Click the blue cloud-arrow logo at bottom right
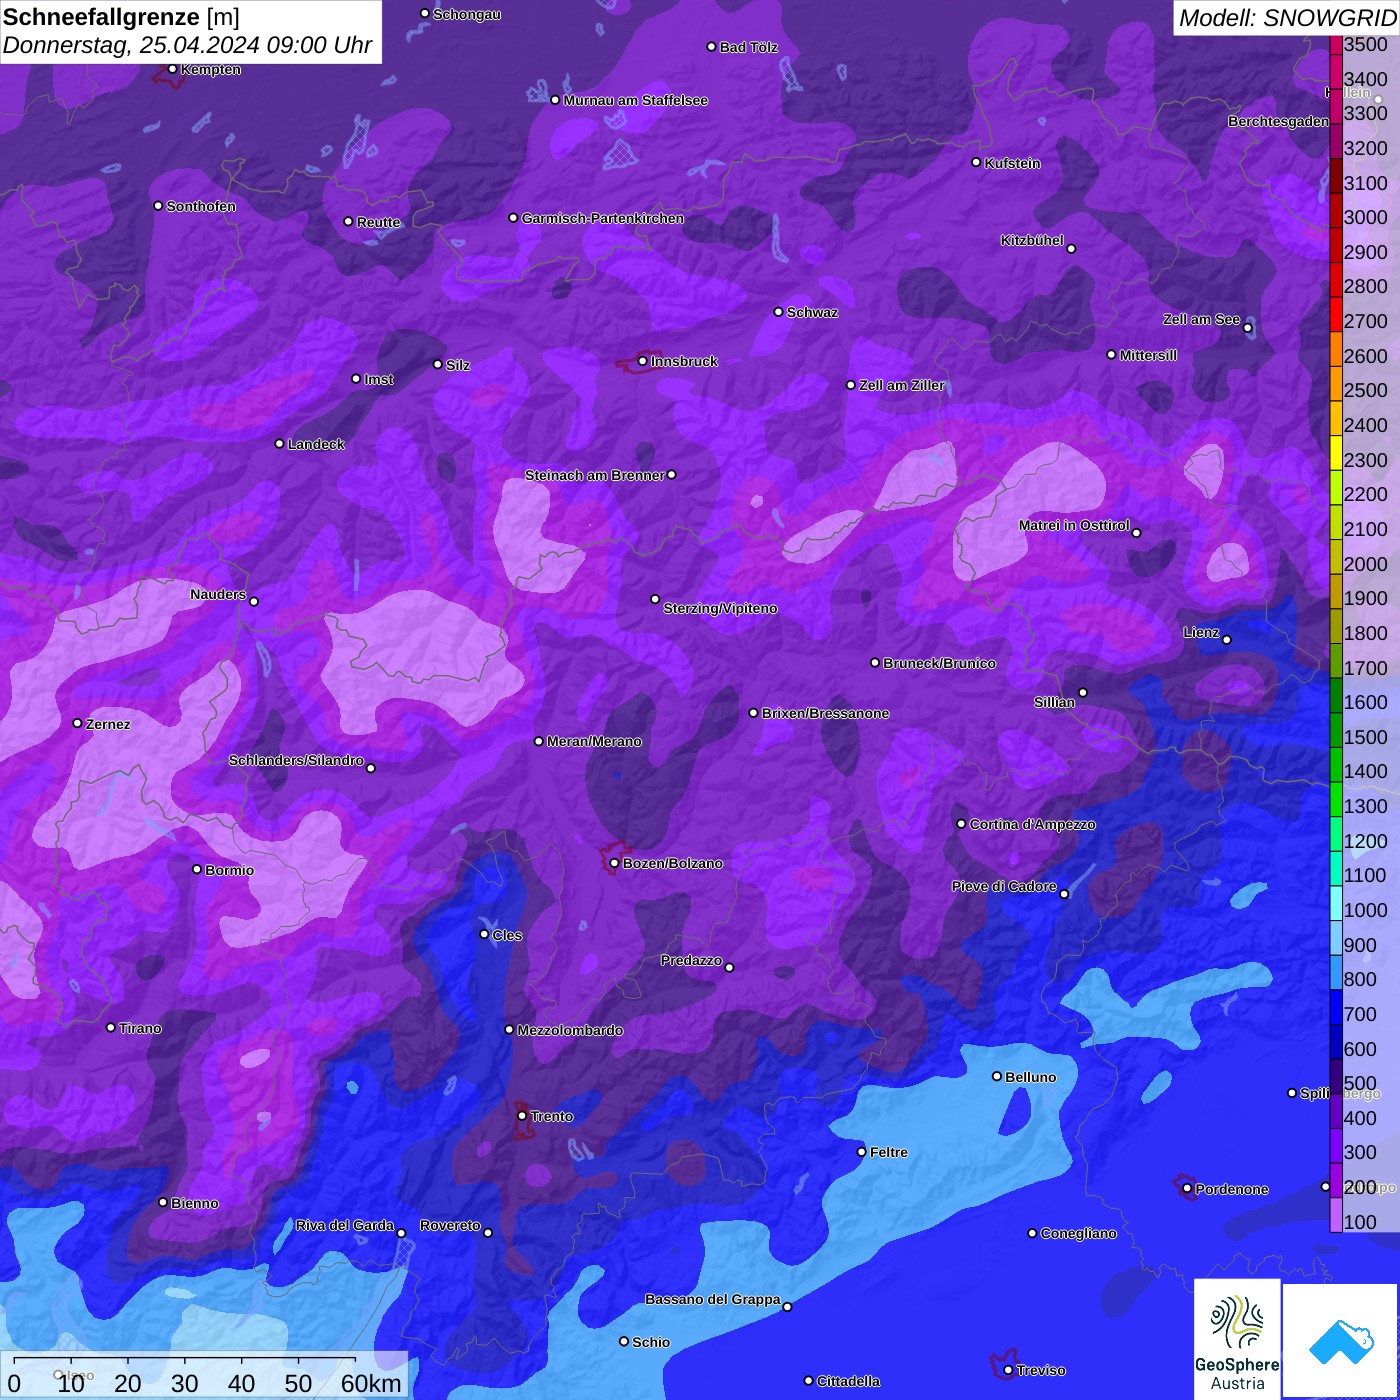 pos(1341,1341)
